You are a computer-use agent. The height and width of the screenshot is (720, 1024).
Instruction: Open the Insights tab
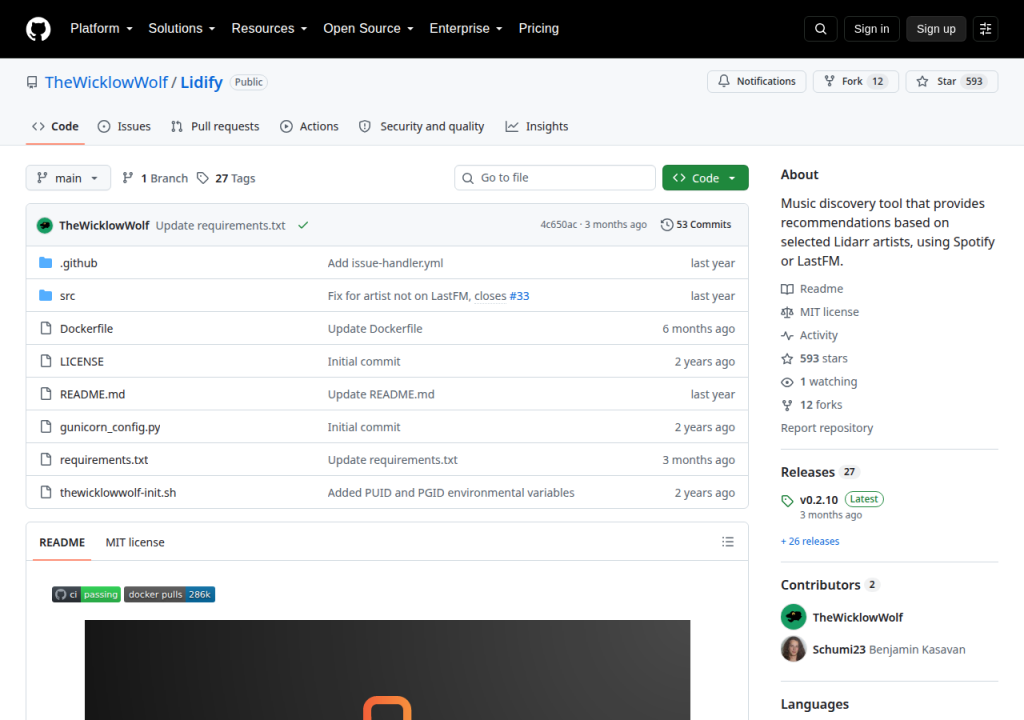(537, 126)
